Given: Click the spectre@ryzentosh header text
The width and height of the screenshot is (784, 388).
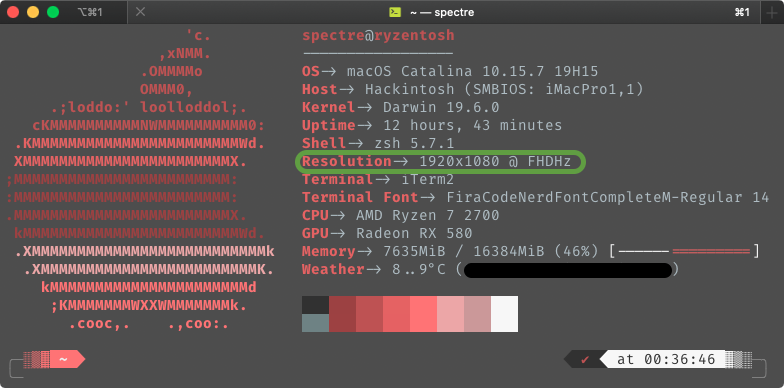Looking at the screenshot, I should pos(378,36).
